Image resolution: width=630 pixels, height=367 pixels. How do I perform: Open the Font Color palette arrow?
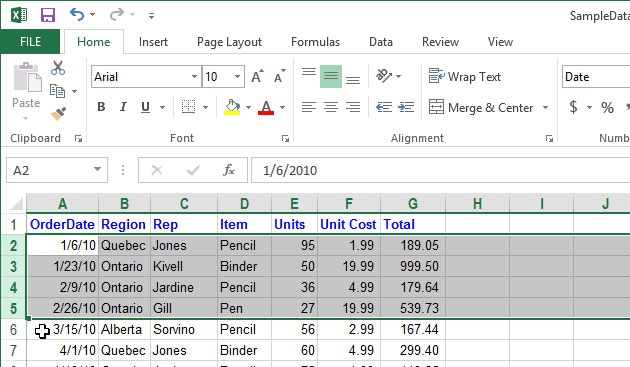282,107
